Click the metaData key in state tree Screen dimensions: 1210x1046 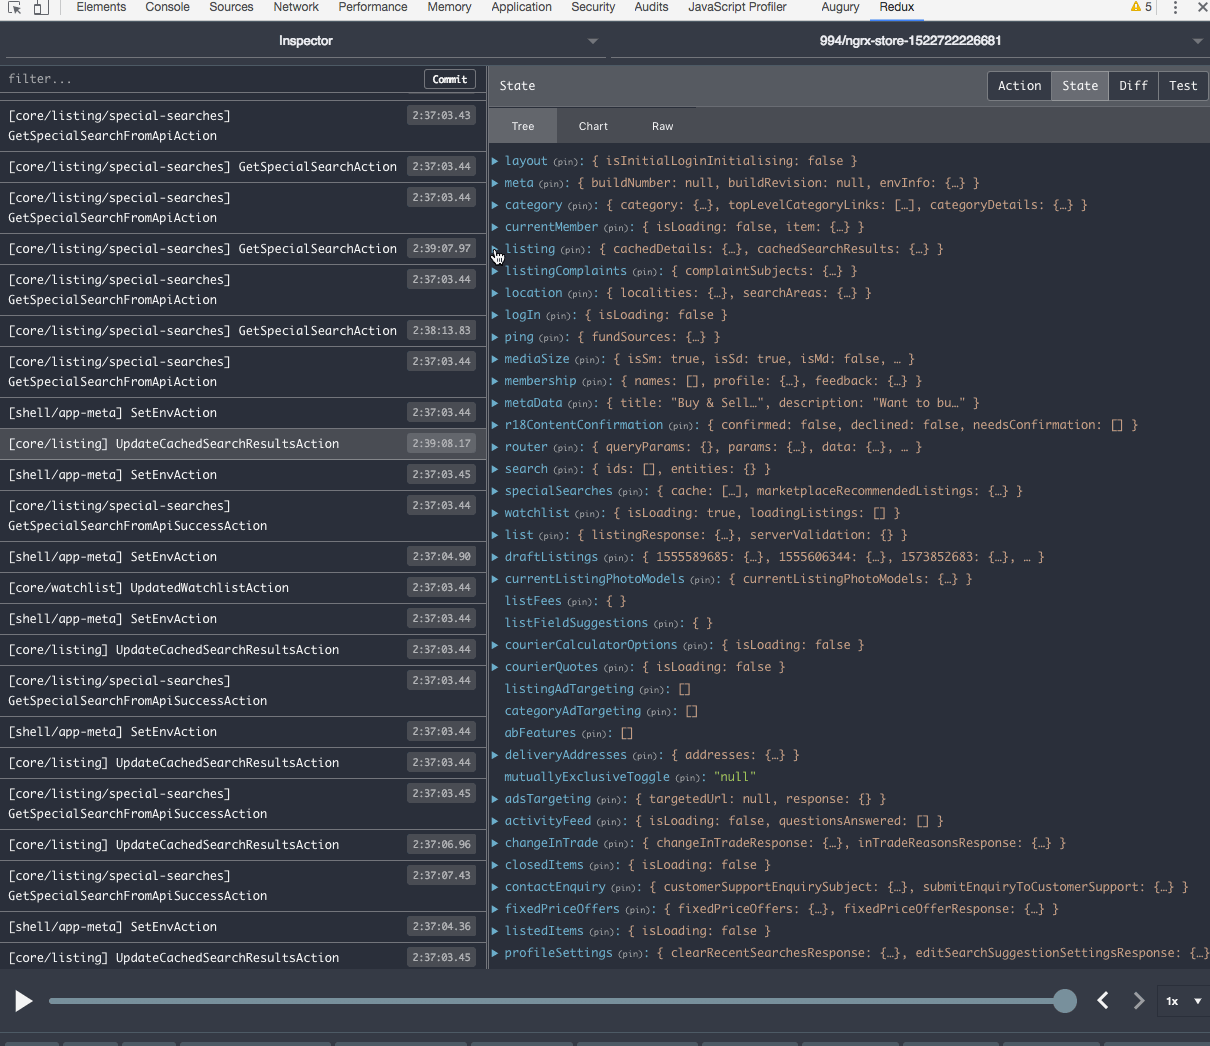(x=533, y=403)
